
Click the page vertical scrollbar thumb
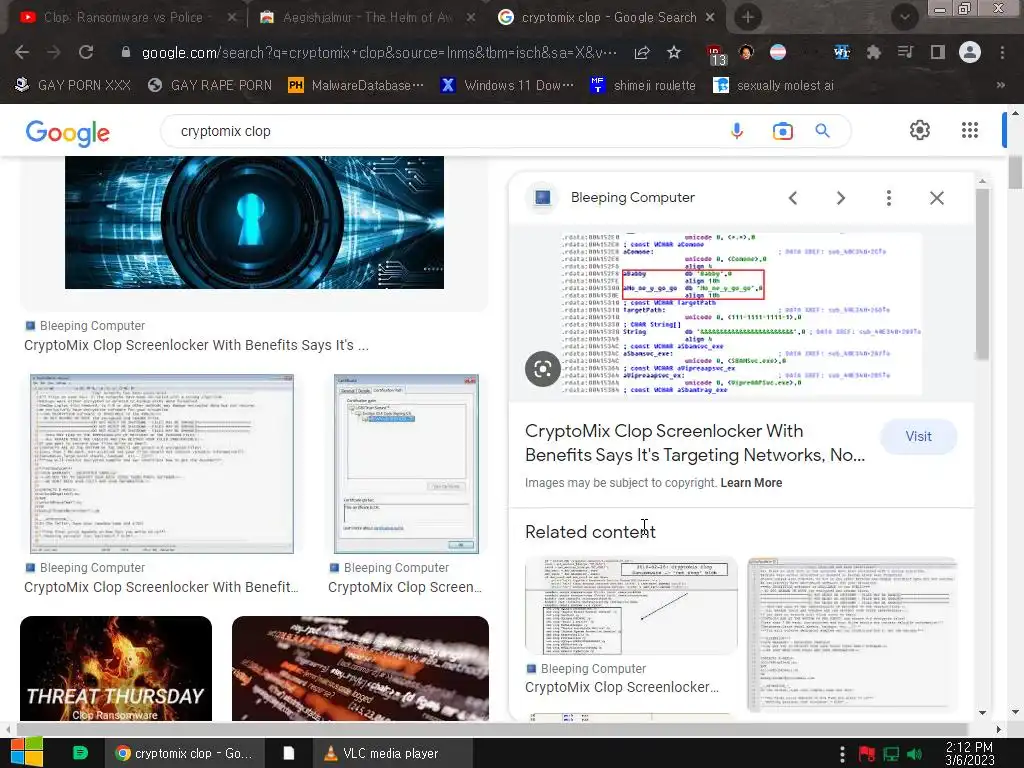1015,172
